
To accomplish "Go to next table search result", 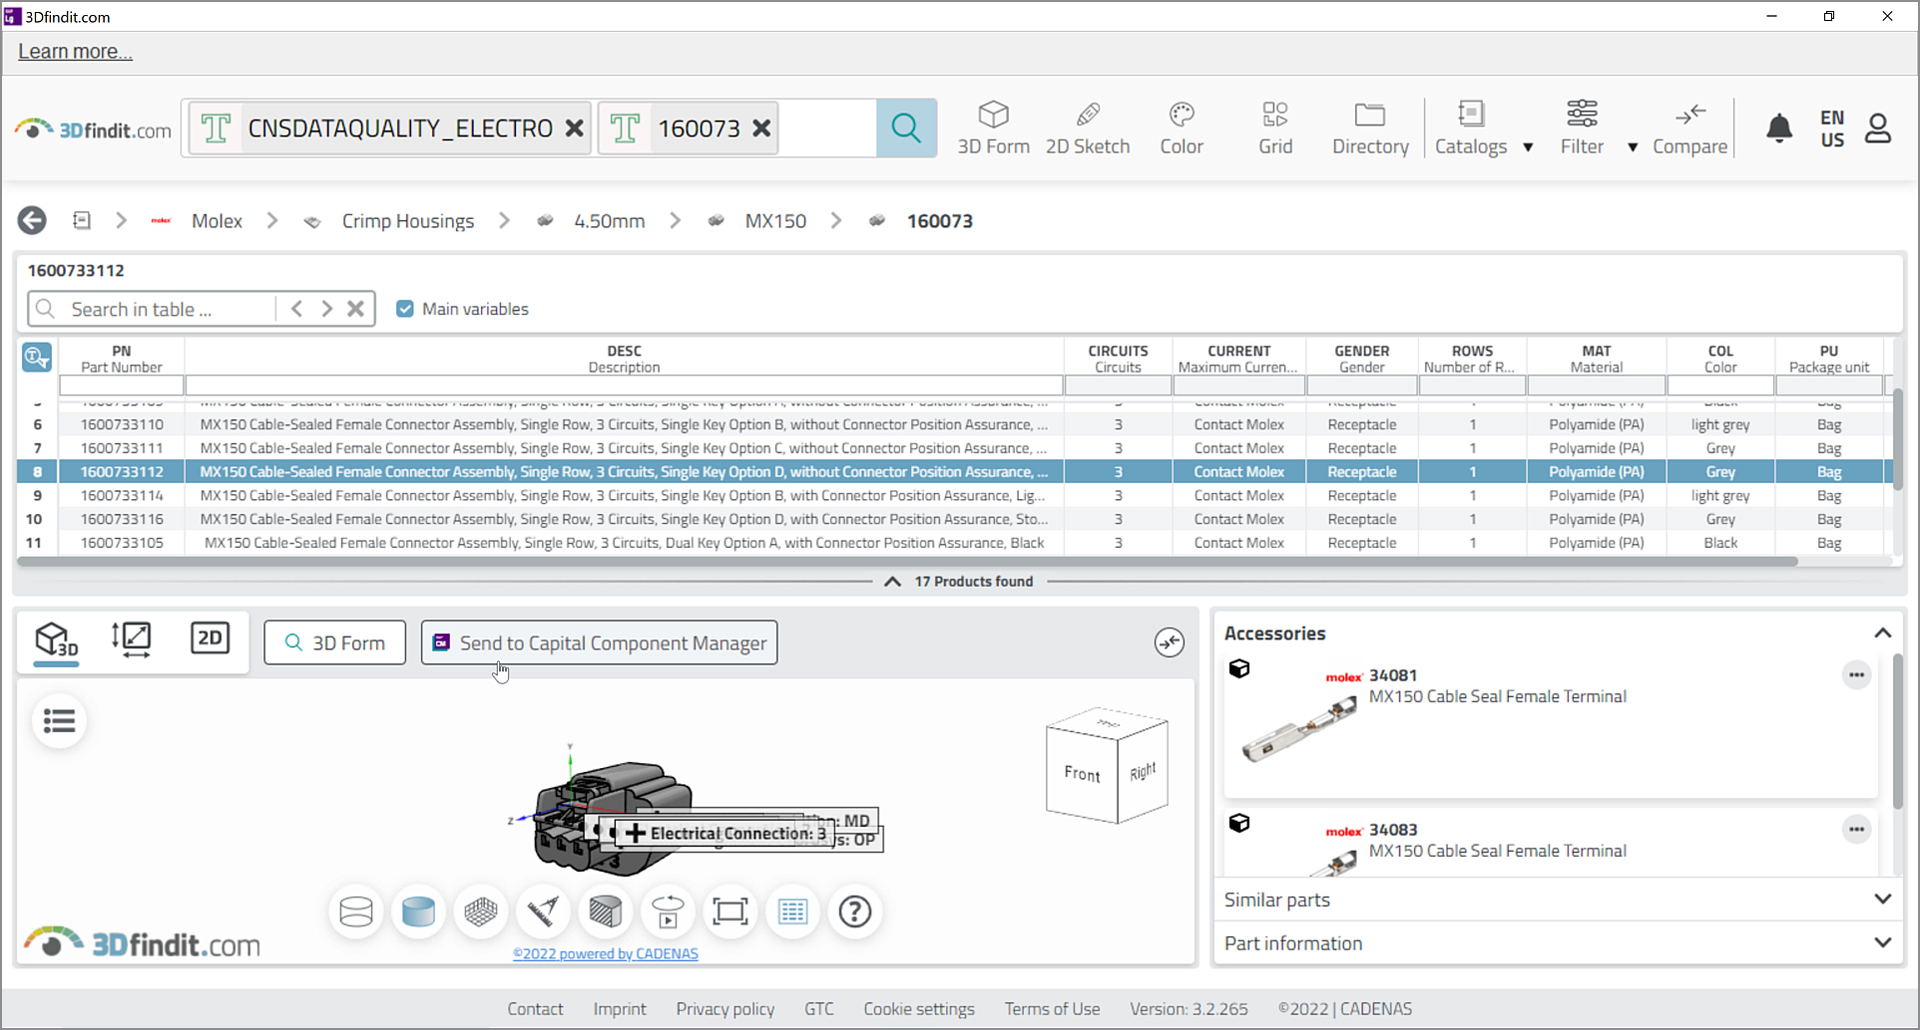I will (327, 309).
